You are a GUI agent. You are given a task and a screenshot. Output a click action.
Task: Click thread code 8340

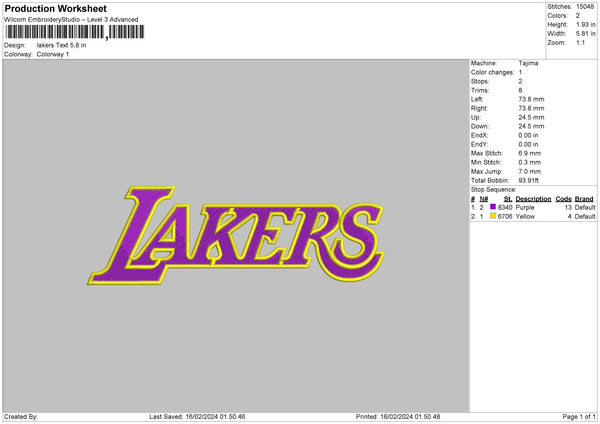point(505,207)
